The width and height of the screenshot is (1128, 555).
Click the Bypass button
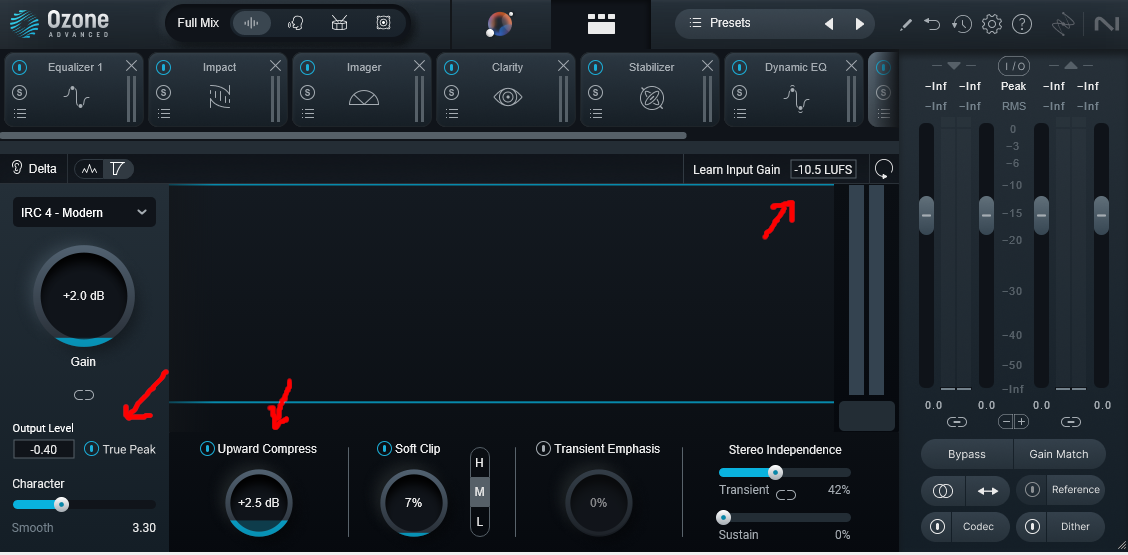(x=966, y=454)
